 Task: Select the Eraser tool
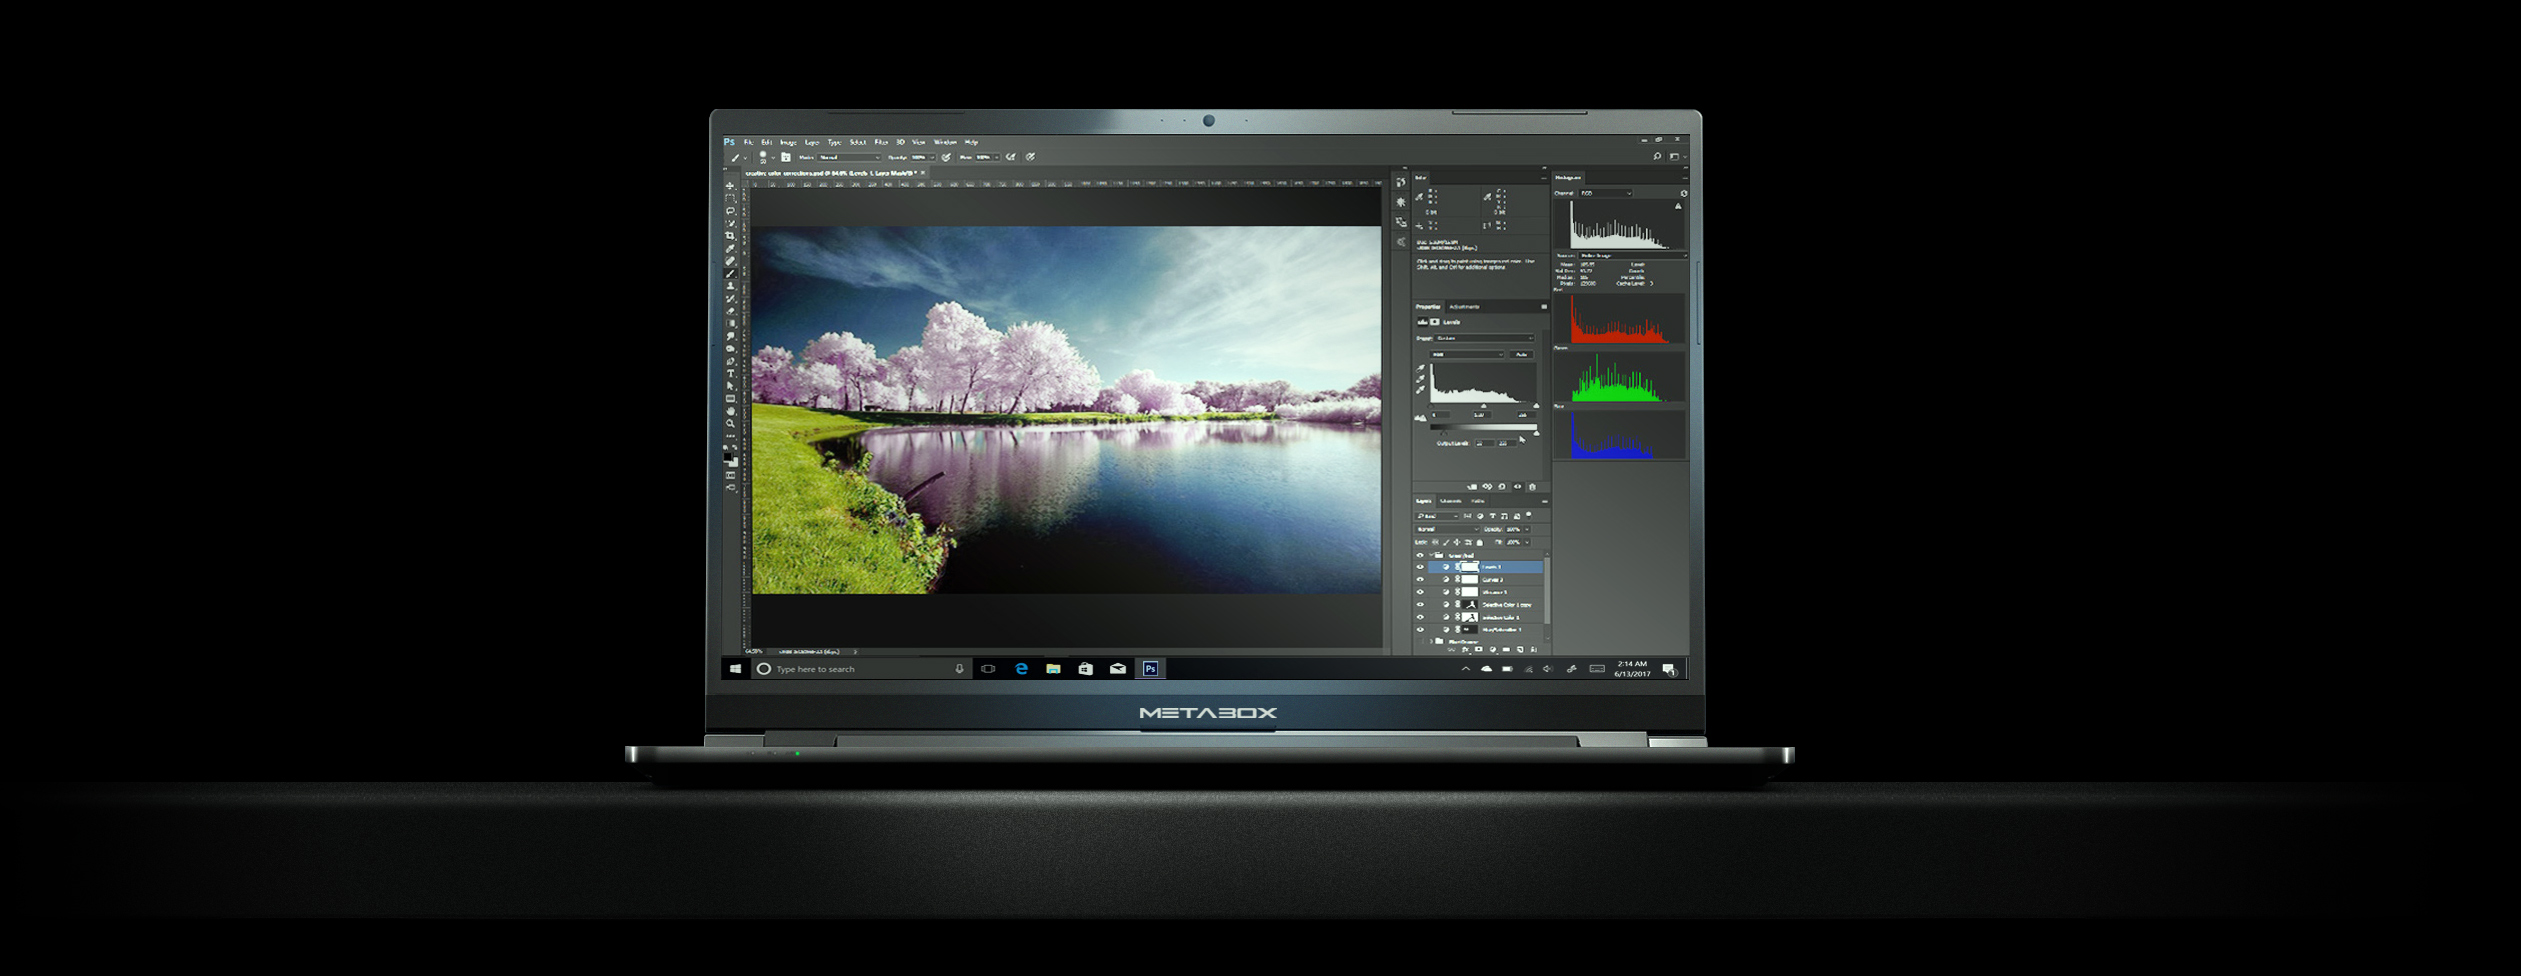click(730, 311)
